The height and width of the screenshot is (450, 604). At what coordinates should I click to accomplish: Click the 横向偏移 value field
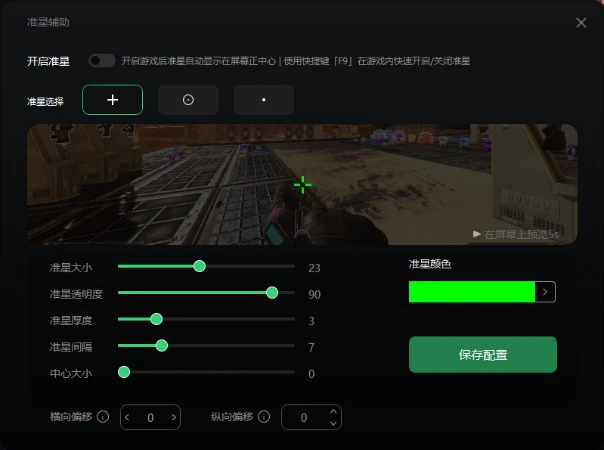pyautogui.click(x=150, y=417)
